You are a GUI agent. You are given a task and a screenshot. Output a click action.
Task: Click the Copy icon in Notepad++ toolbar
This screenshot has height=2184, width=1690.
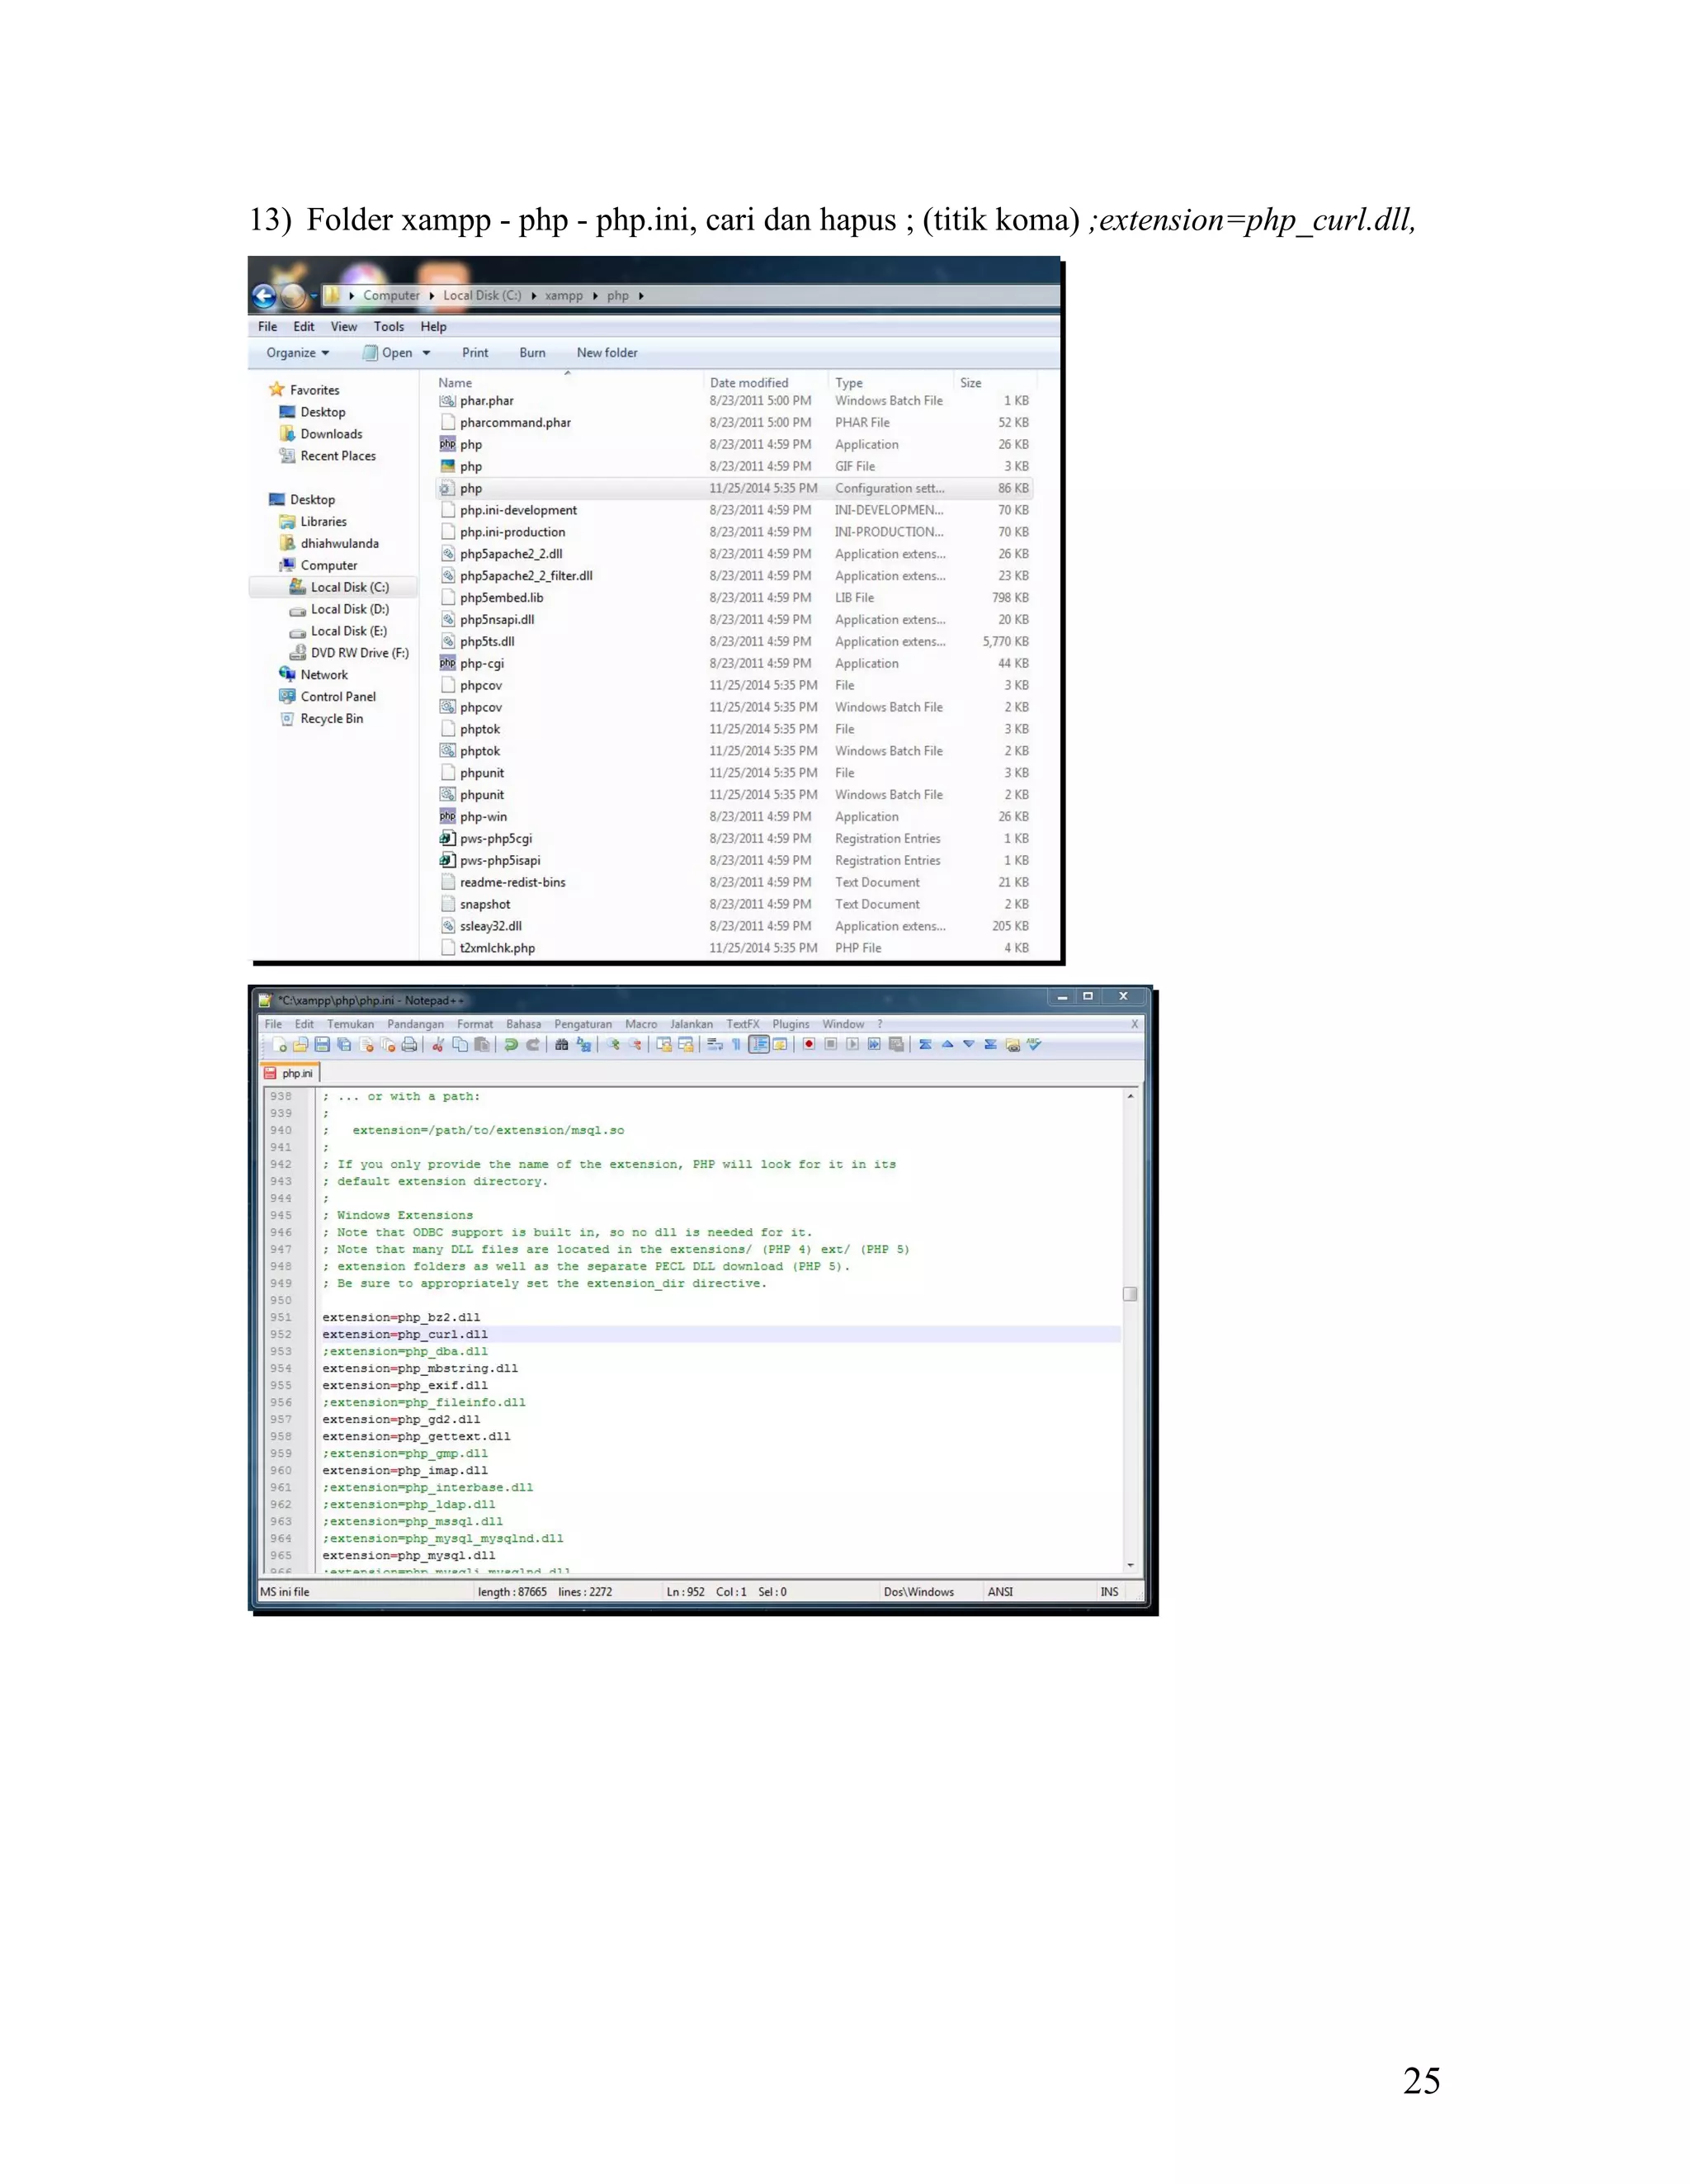461,1045
